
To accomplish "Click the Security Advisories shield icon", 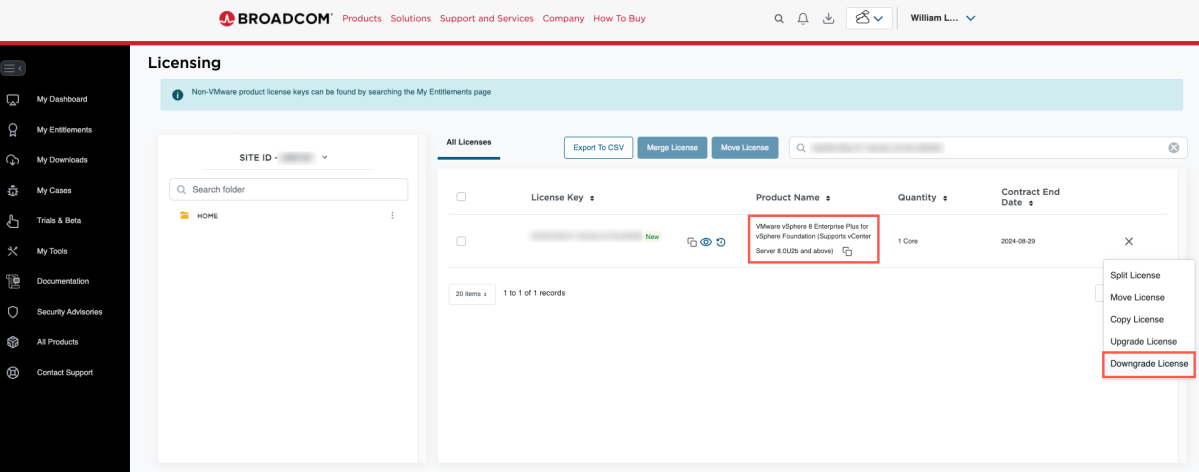I will [12, 312].
